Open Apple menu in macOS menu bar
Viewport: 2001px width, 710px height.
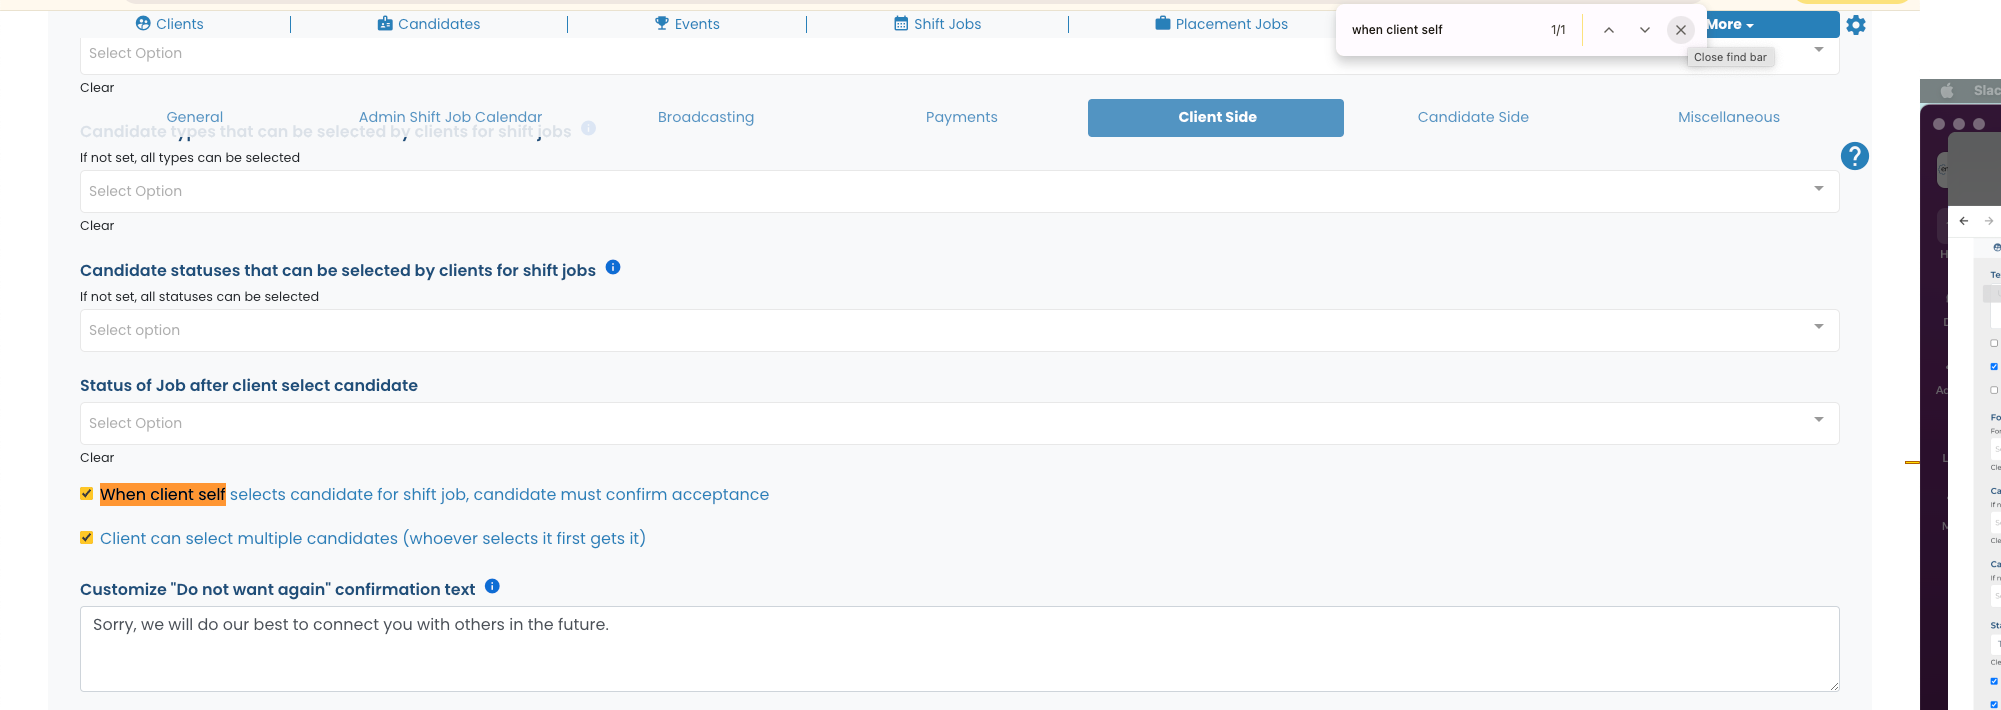1947,91
